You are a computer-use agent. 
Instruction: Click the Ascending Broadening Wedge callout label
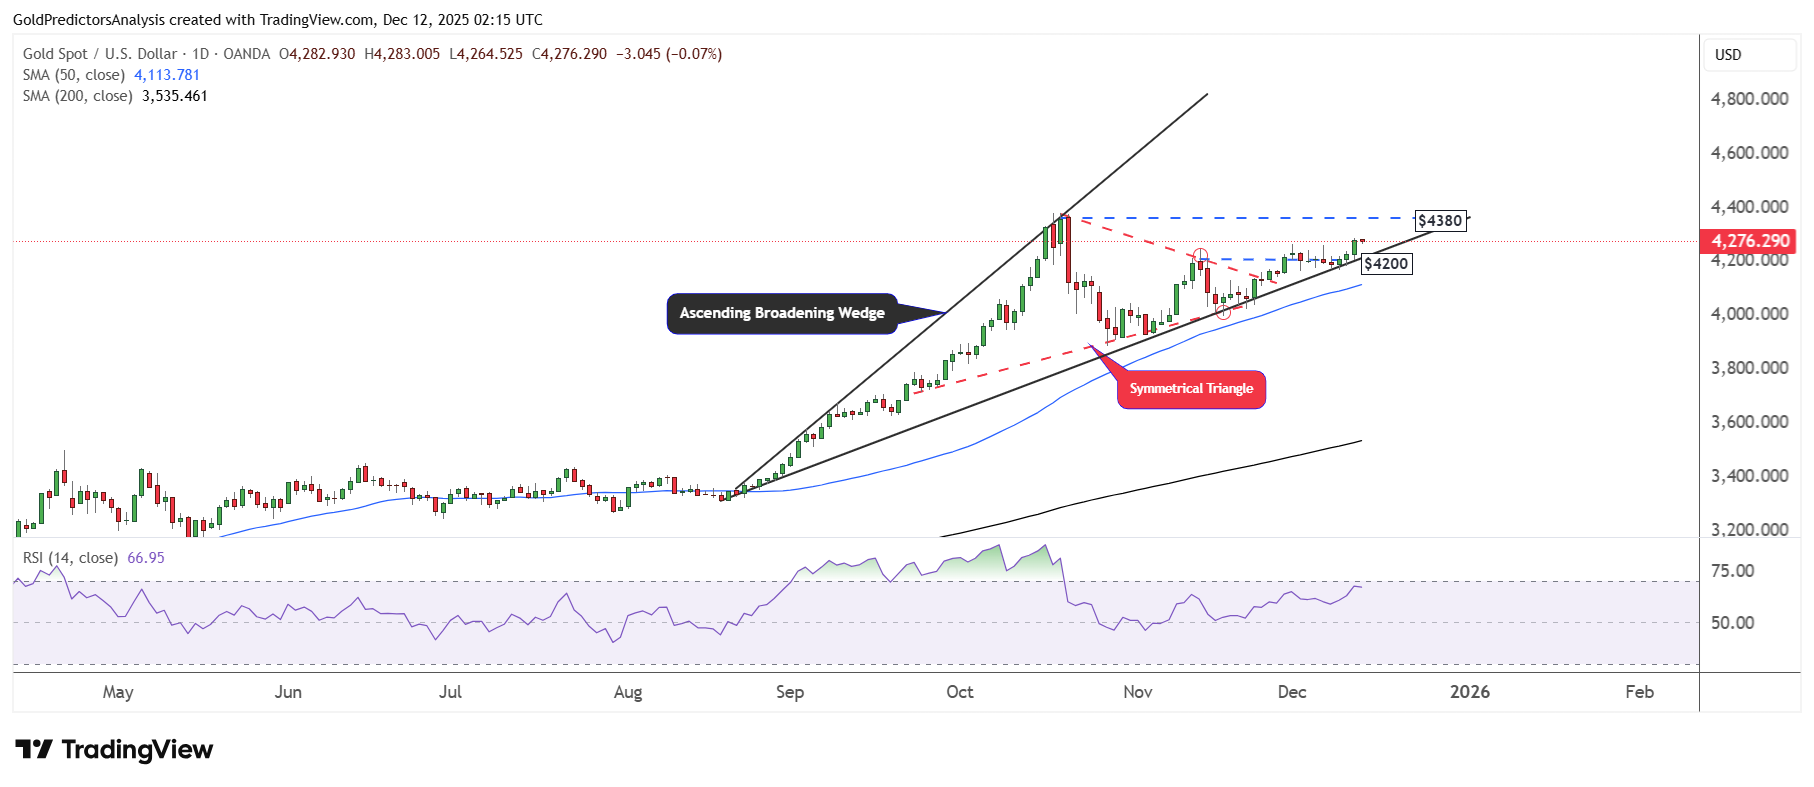(x=781, y=313)
